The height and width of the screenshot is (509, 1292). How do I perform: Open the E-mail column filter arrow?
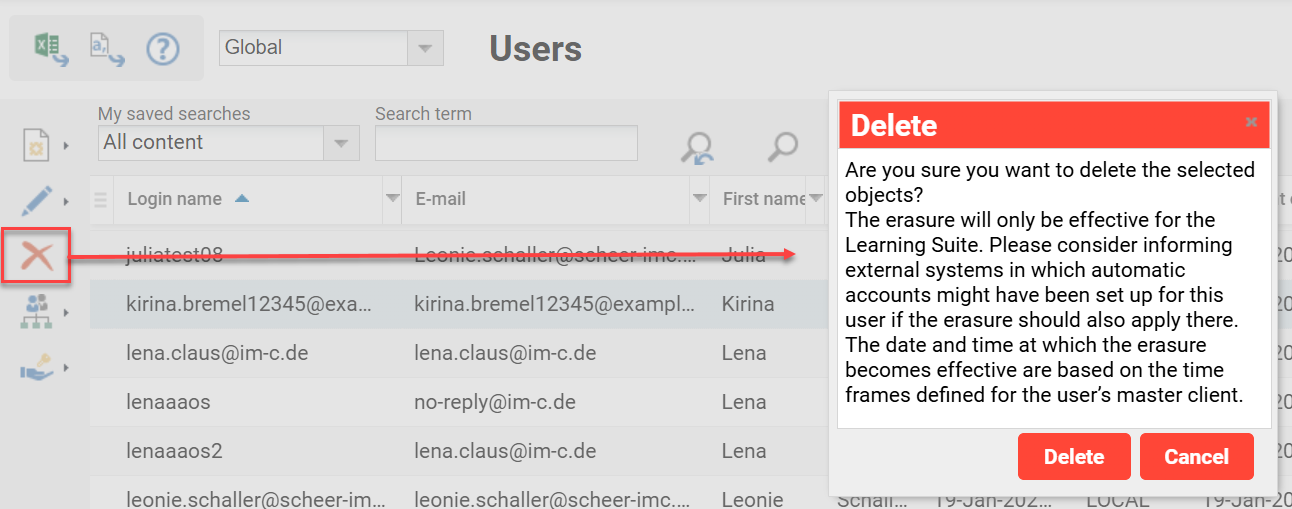tap(700, 199)
